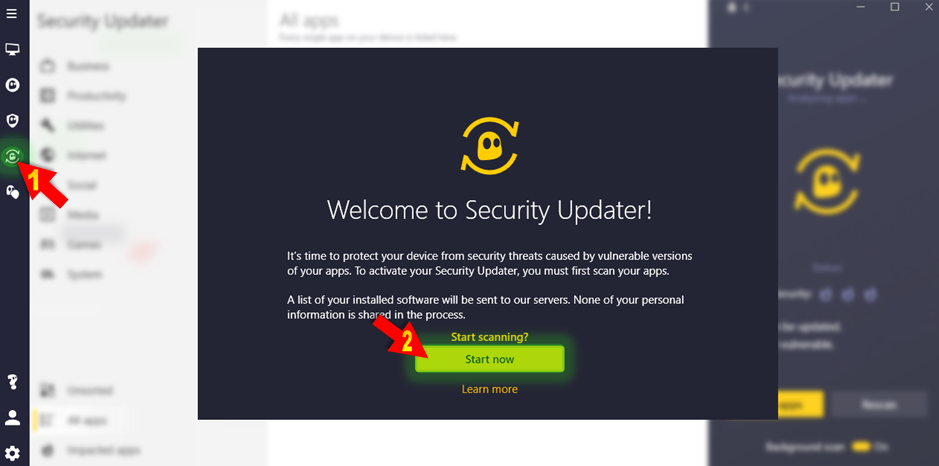Open the help question-mark ghost icon
Screen dimensions: 939x466
click(x=12, y=382)
